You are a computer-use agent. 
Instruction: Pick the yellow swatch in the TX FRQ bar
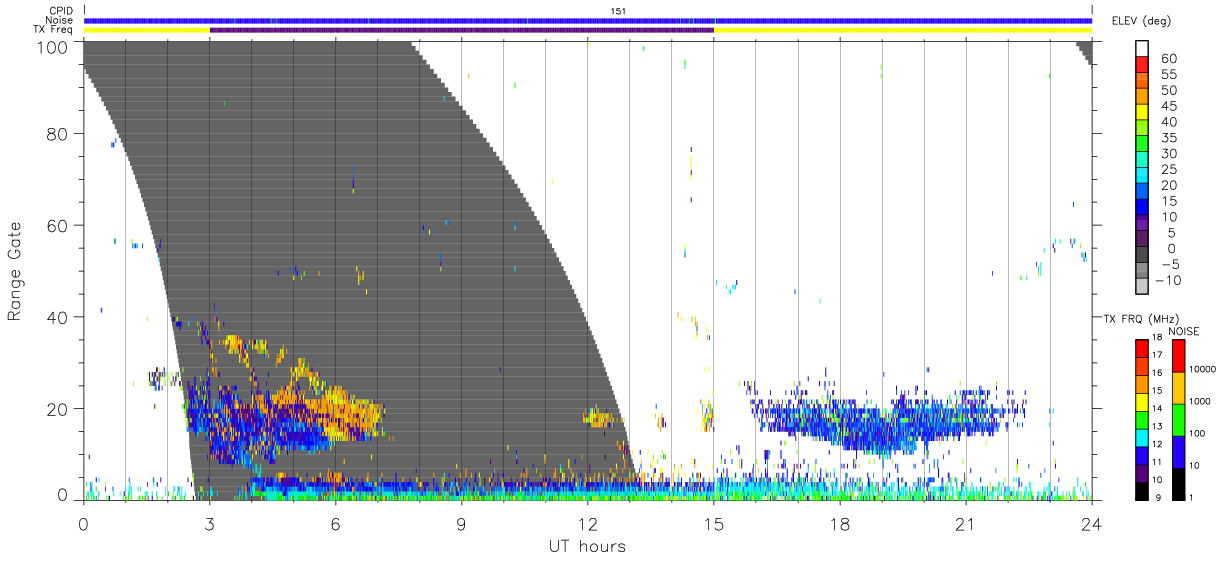(1142, 402)
